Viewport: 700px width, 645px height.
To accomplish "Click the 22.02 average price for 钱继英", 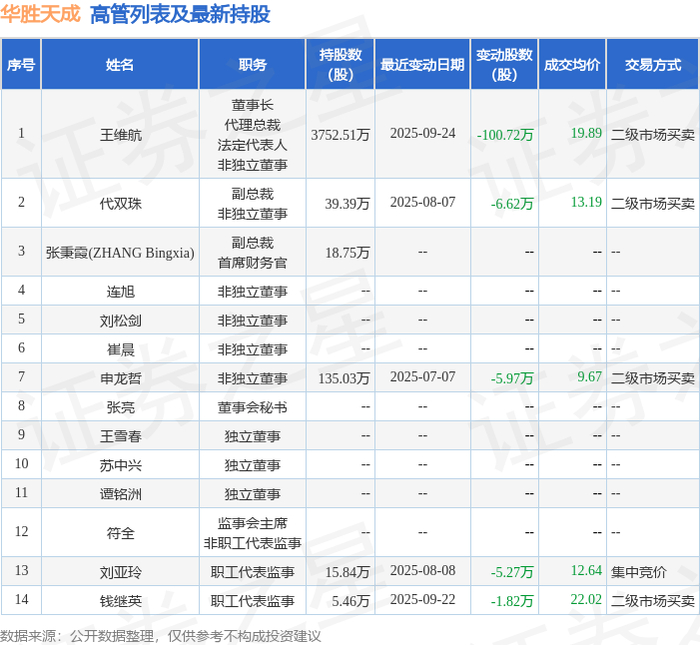I will click(586, 599).
